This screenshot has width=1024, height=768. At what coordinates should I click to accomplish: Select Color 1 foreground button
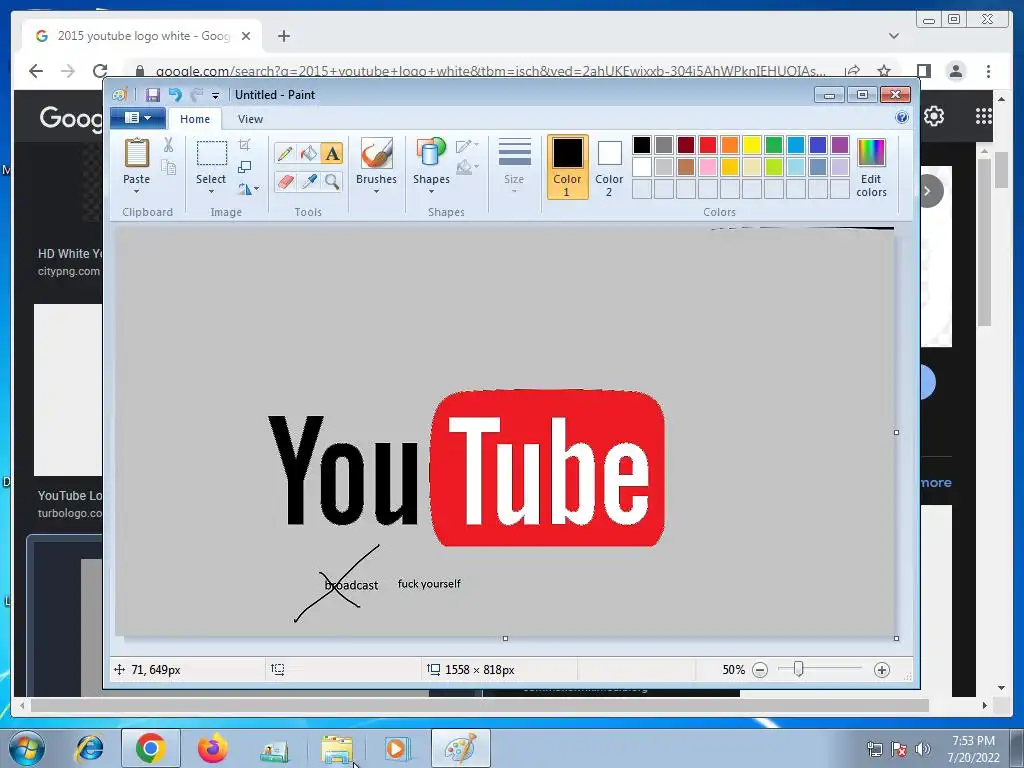coord(567,167)
